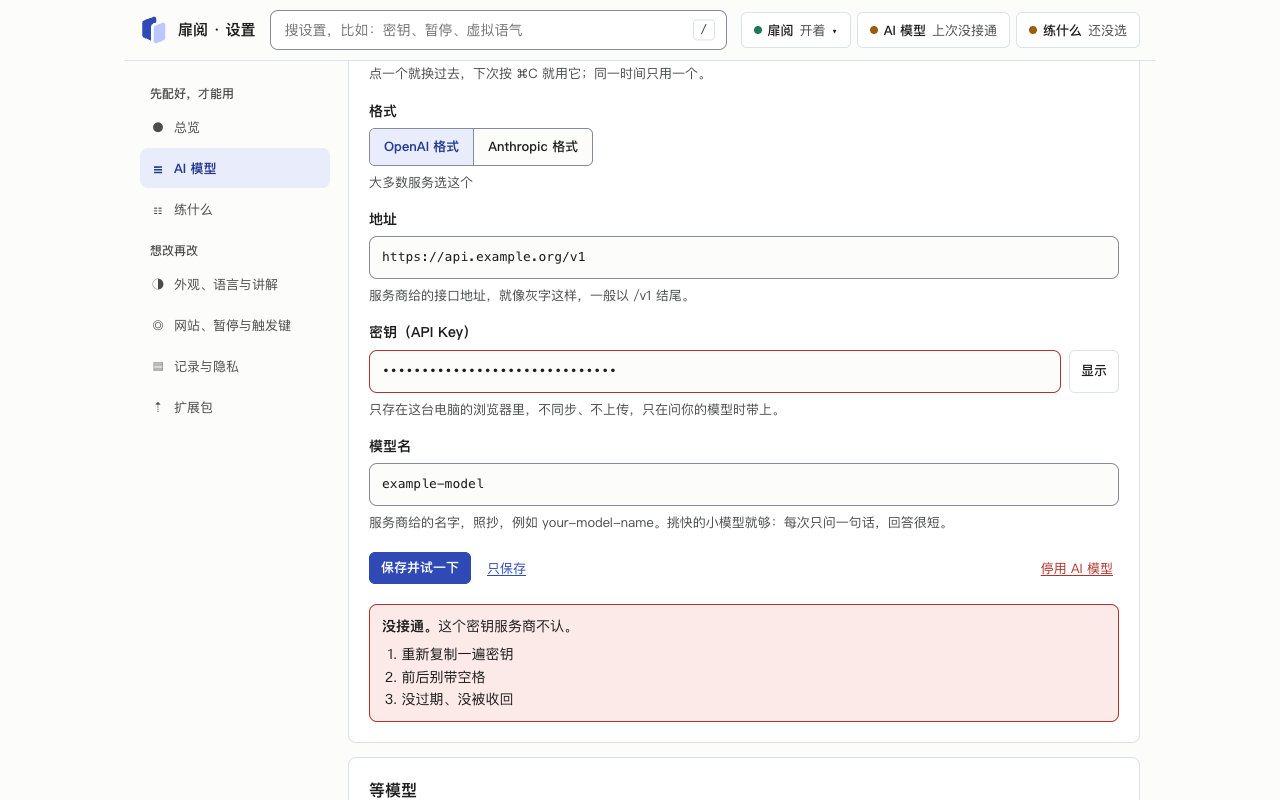Click the tip "没过期、没被收回"
Screen dimensions: 1280x800
tap(458, 699)
